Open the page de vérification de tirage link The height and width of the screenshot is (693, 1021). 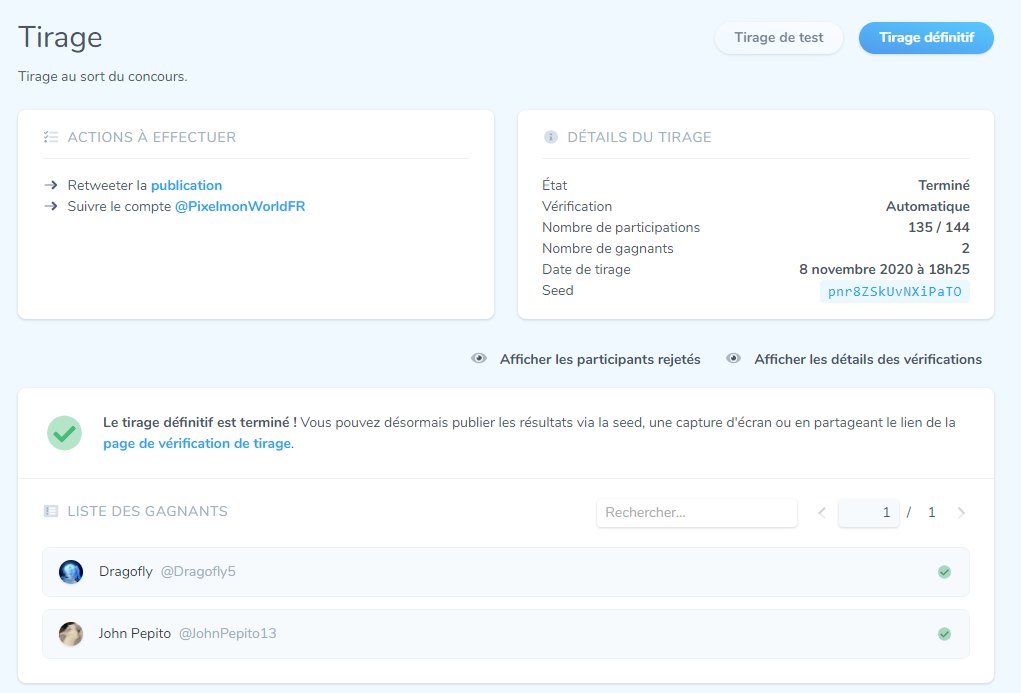click(197, 444)
